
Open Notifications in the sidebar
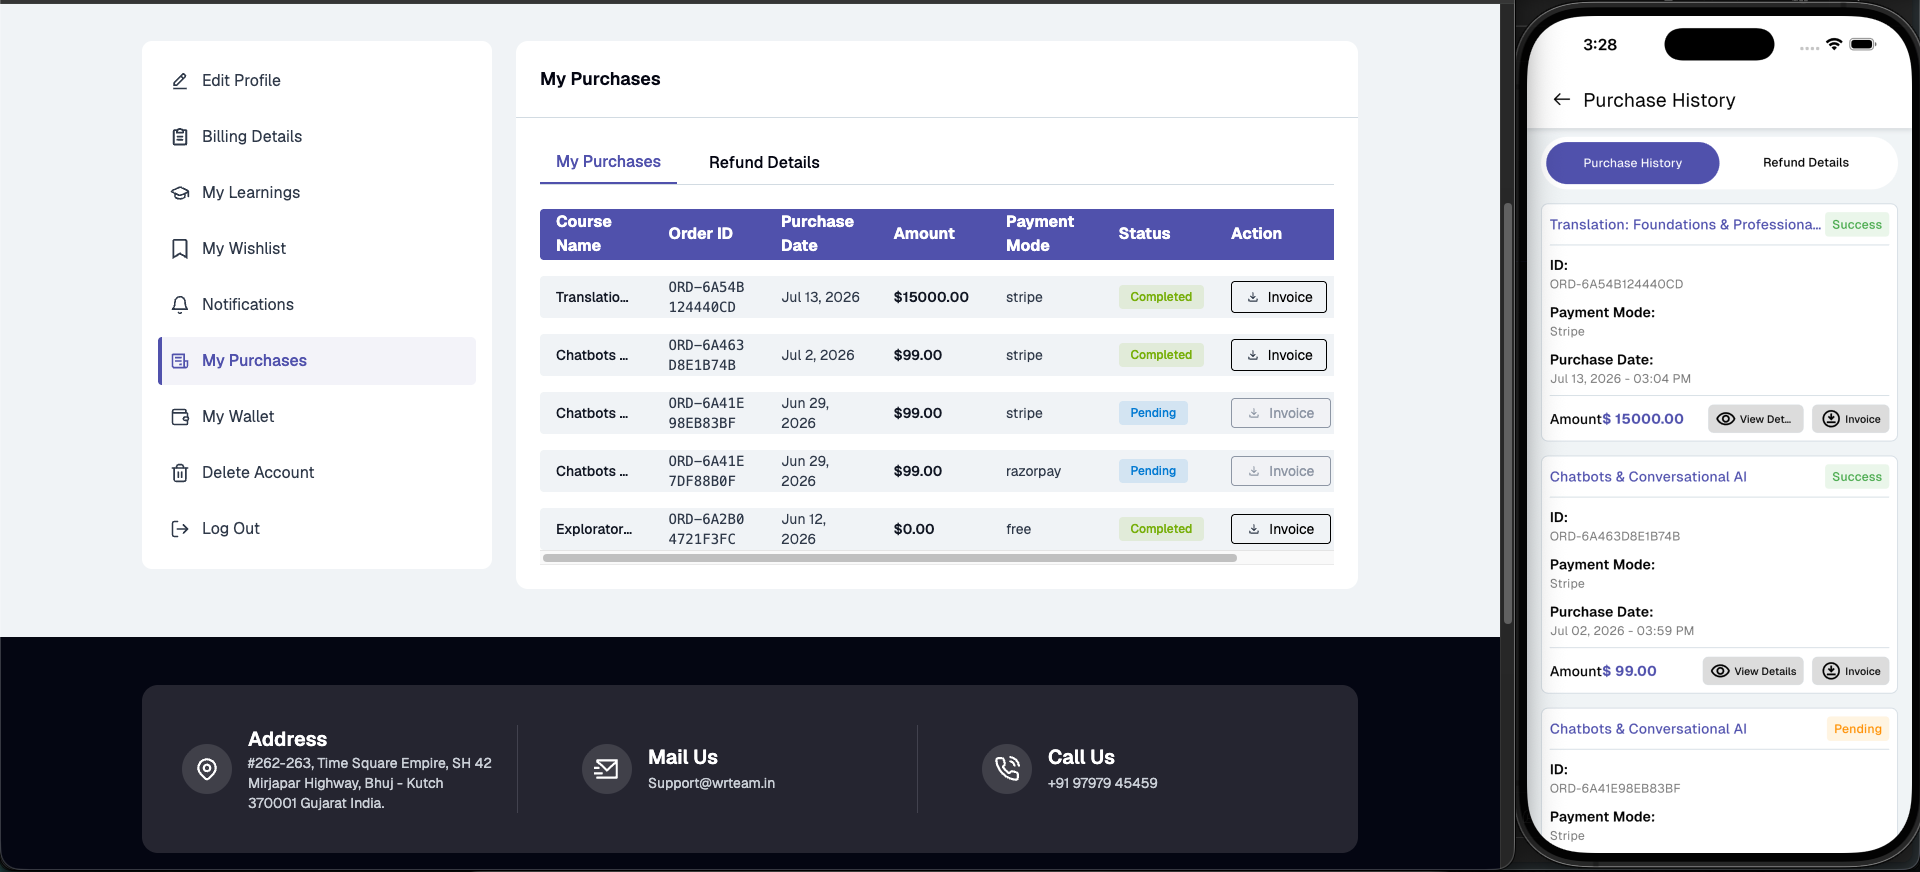[317, 305]
